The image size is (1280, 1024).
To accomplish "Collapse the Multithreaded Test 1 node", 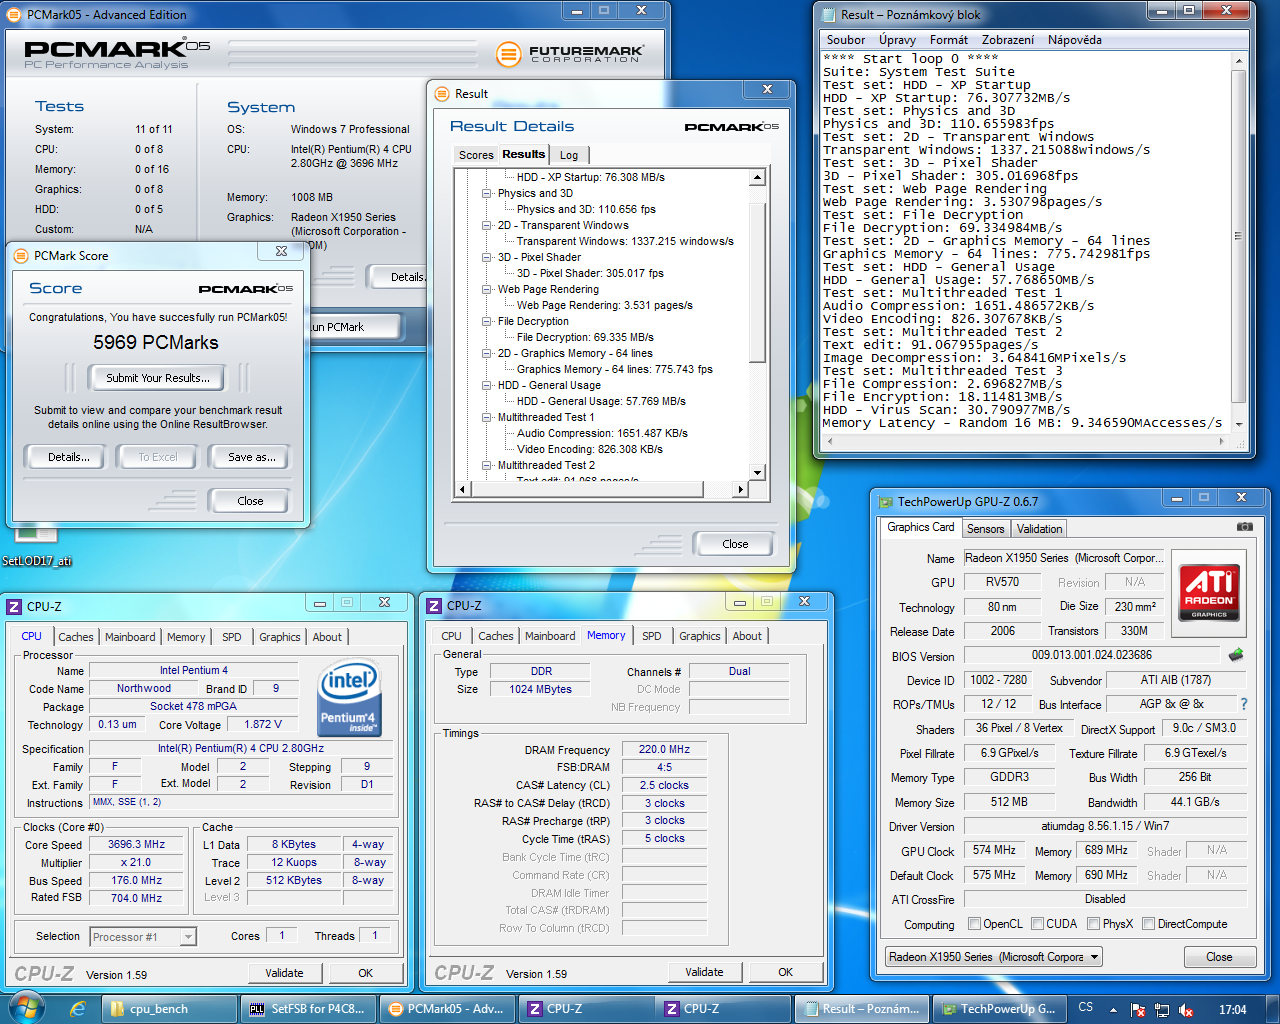I will click(x=487, y=417).
